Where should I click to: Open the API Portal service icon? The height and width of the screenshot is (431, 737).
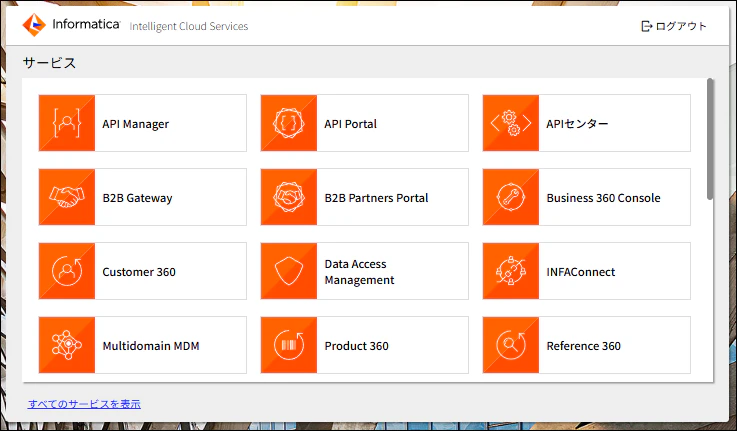click(x=289, y=123)
